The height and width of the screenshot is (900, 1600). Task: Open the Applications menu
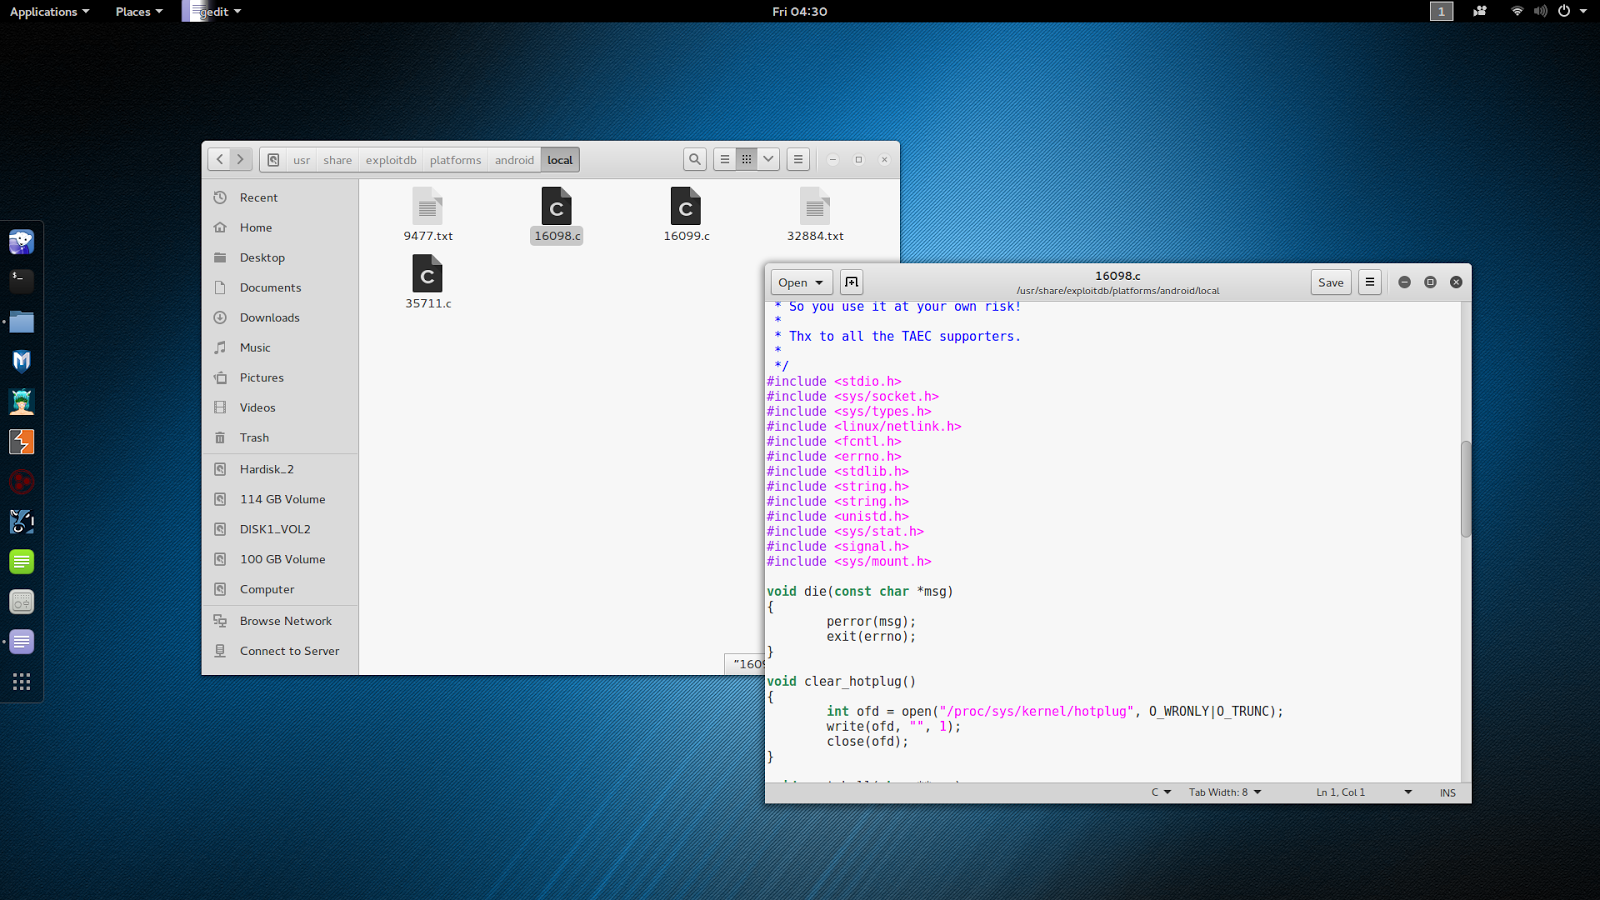click(43, 11)
